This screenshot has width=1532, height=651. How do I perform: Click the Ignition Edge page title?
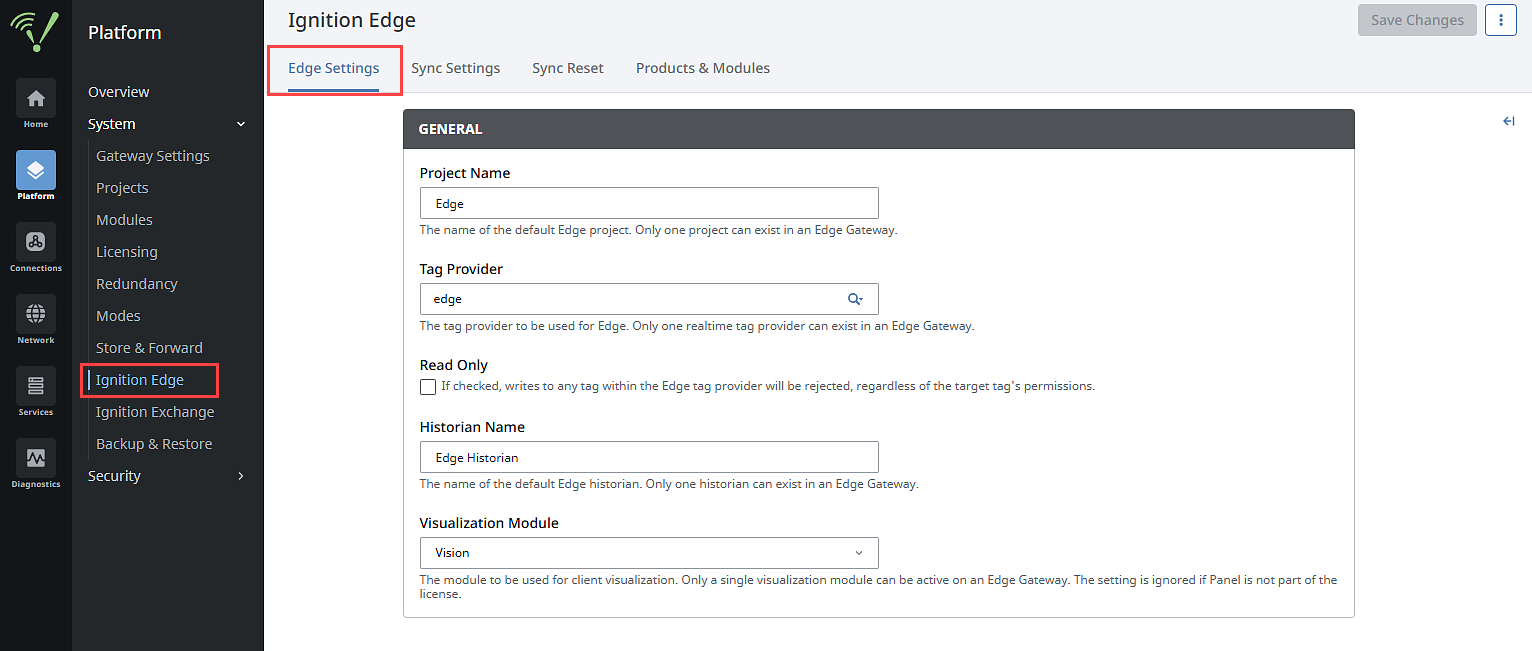[352, 20]
